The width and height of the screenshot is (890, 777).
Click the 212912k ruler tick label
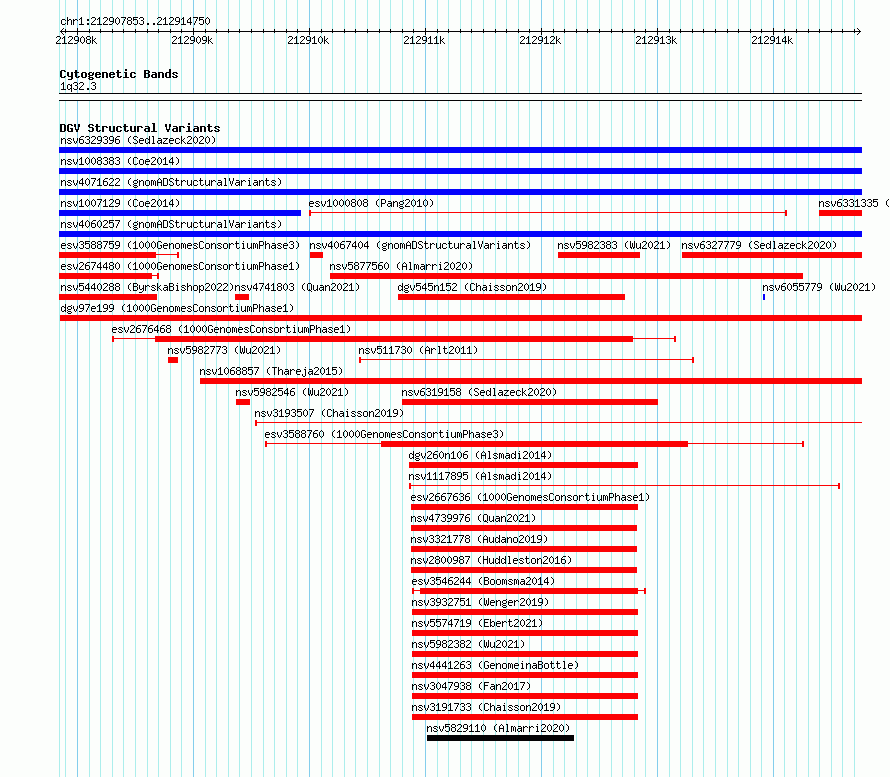pyautogui.click(x=540, y=40)
